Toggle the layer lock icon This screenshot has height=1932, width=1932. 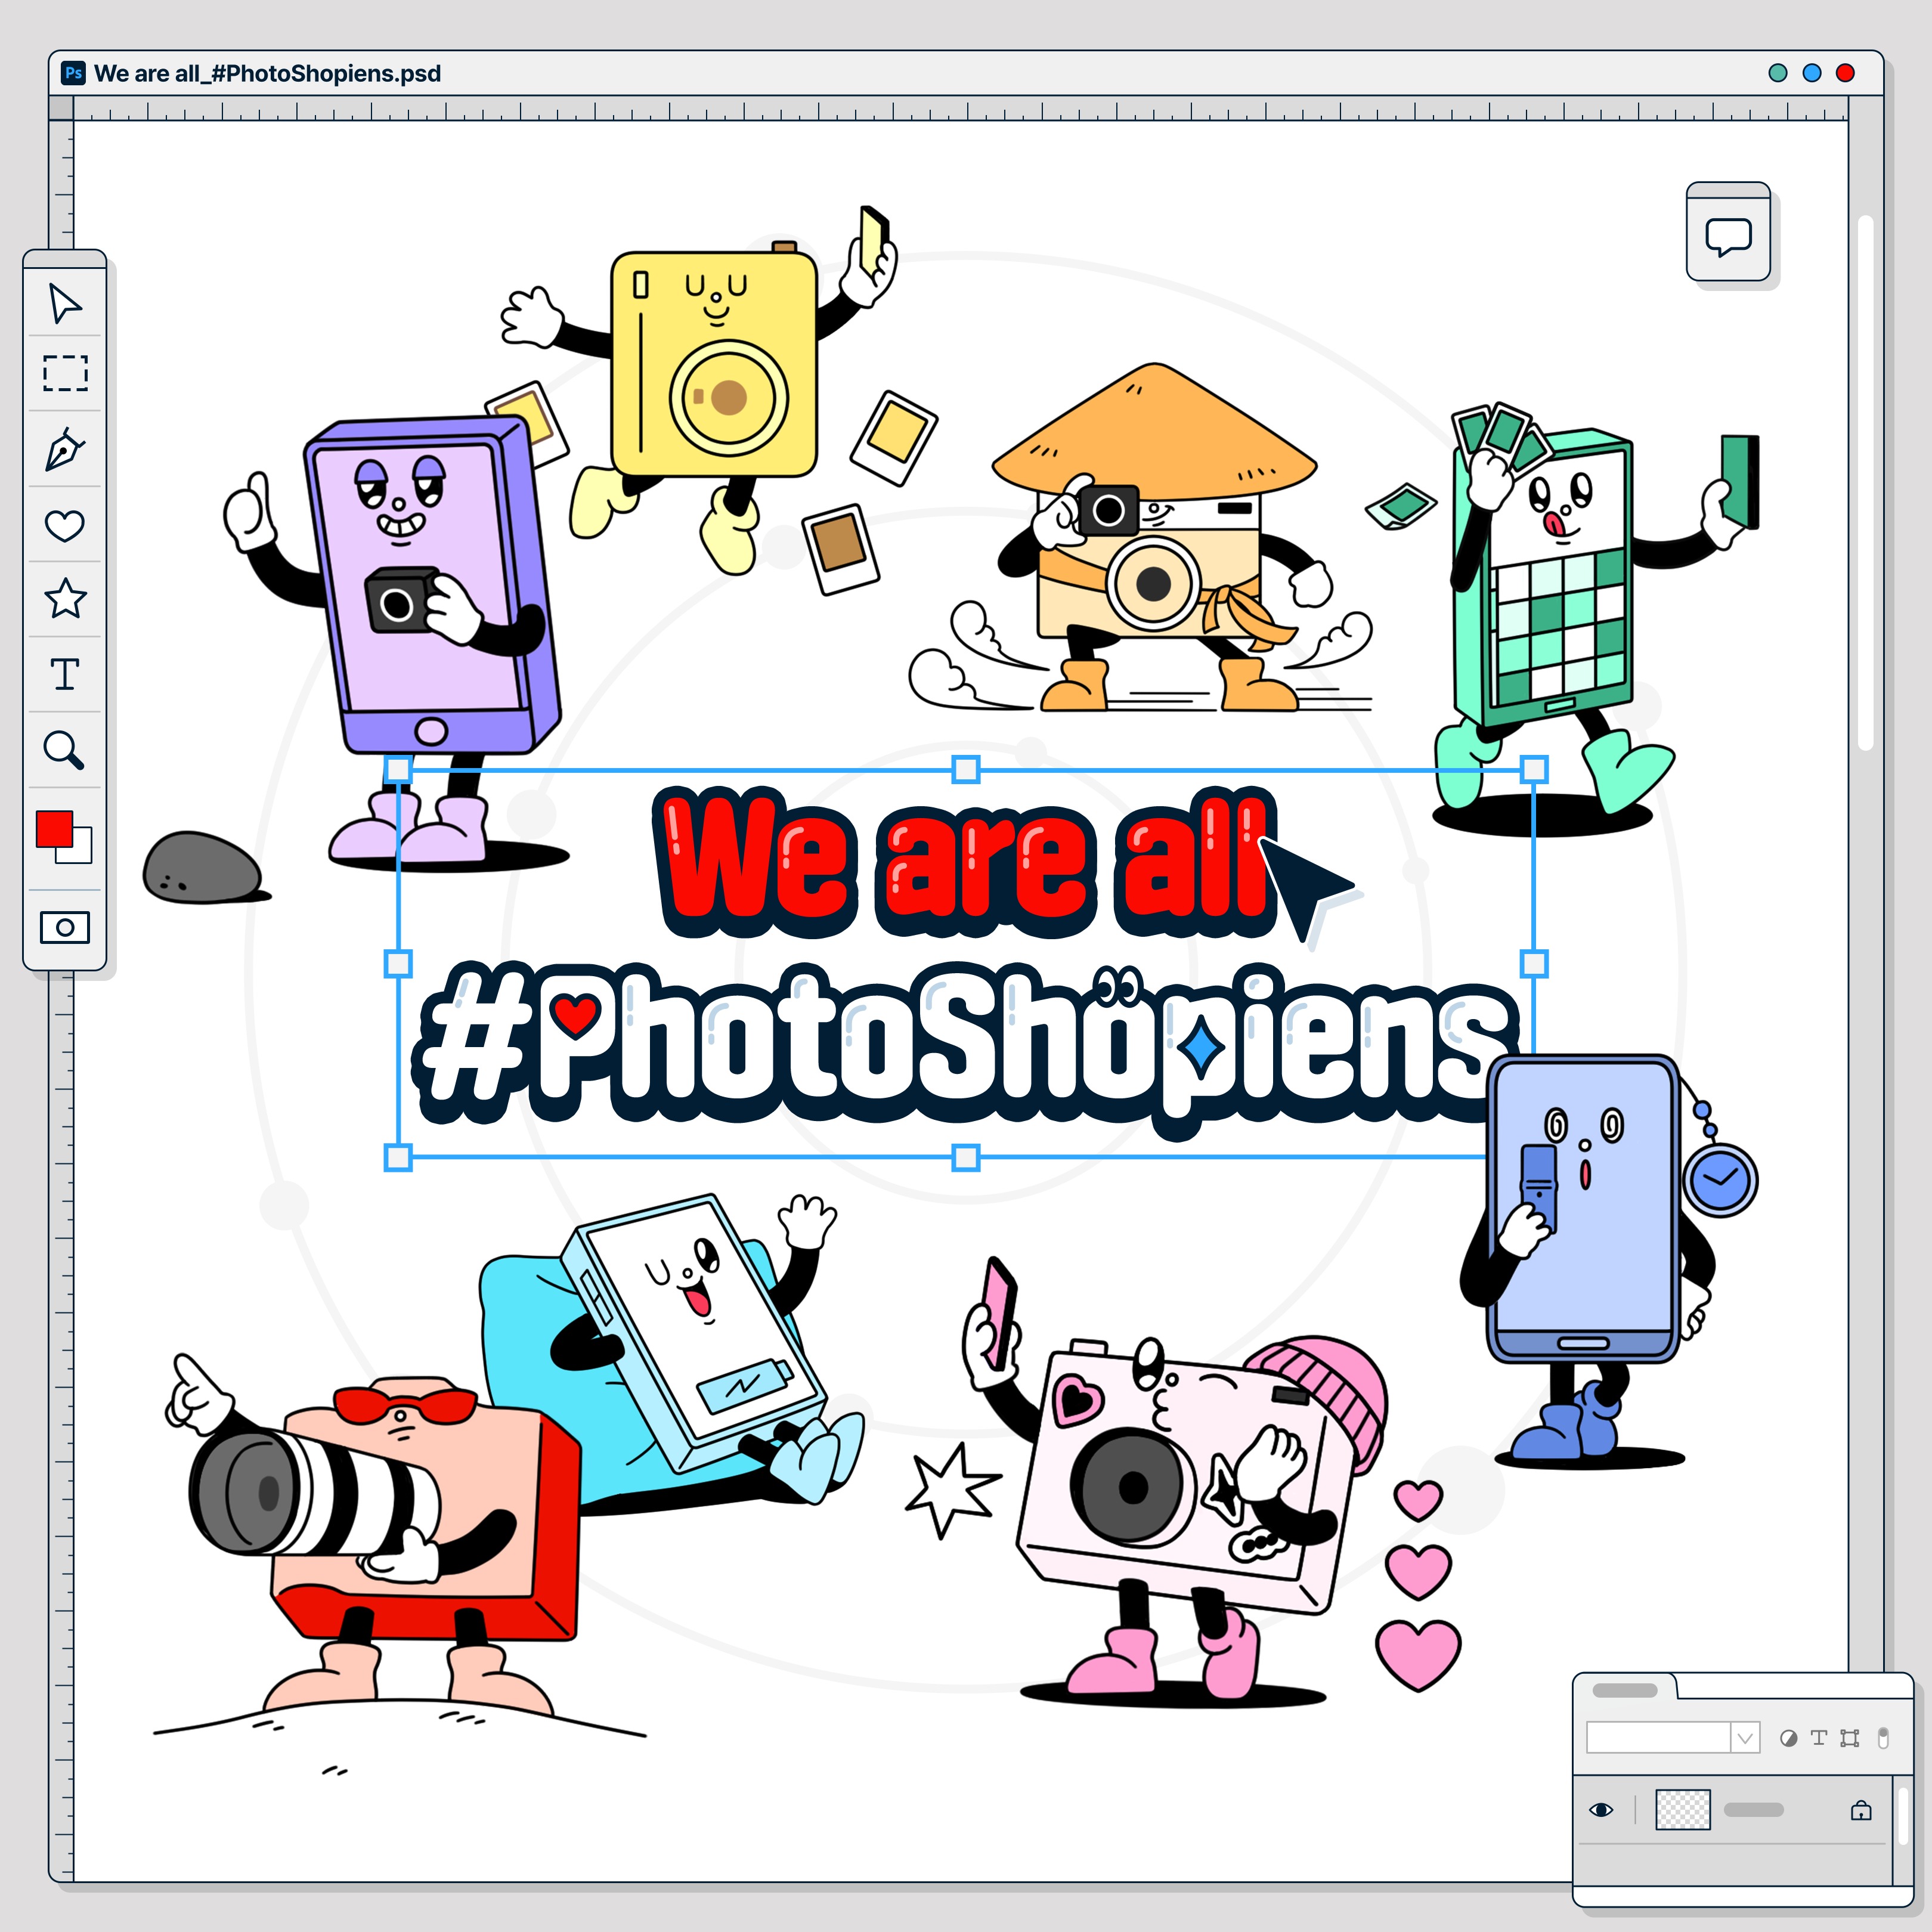pyautogui.click(x=1861, y=1810)
